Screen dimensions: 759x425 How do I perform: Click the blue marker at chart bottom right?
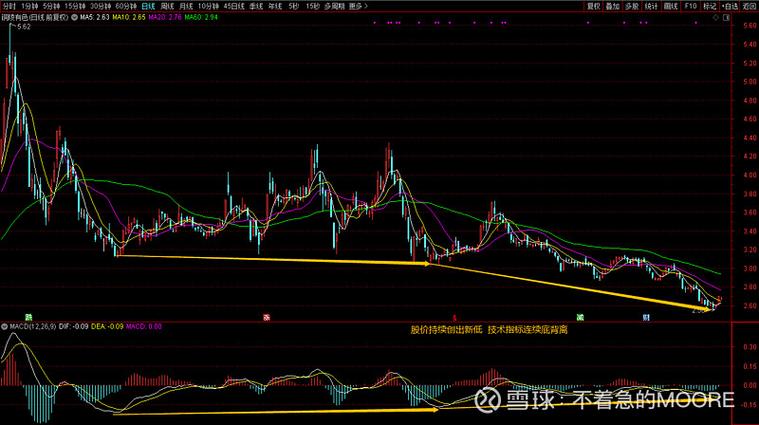pos(647,315)
